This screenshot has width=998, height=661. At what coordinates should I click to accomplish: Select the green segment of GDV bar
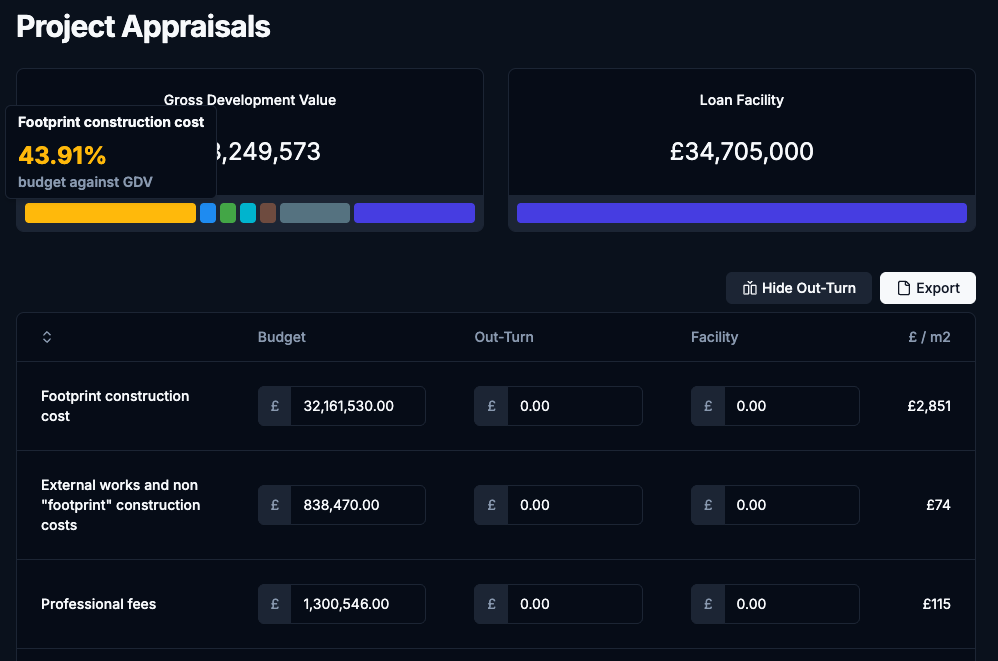[x=228, y=213]
